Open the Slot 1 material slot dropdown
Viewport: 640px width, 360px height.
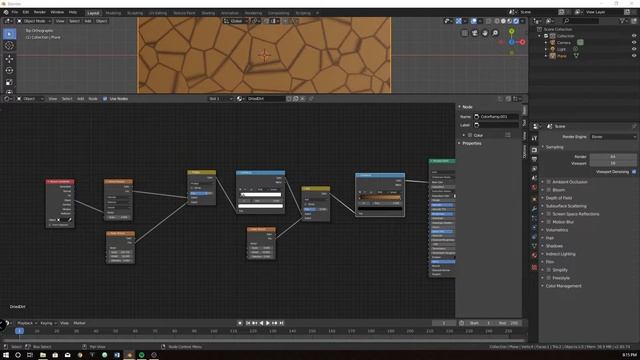[221, 99]
